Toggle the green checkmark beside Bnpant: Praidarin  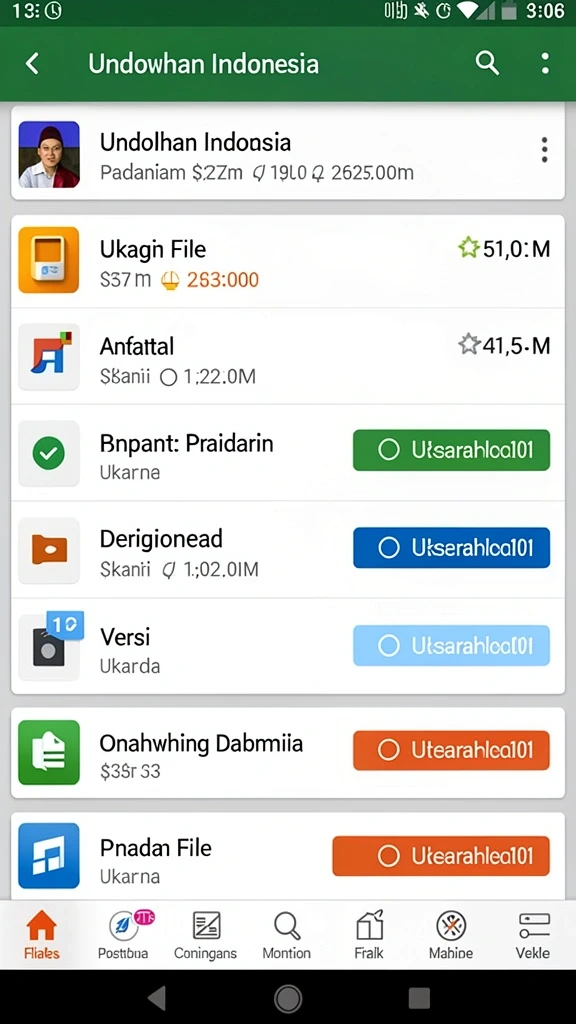point(49,453)
